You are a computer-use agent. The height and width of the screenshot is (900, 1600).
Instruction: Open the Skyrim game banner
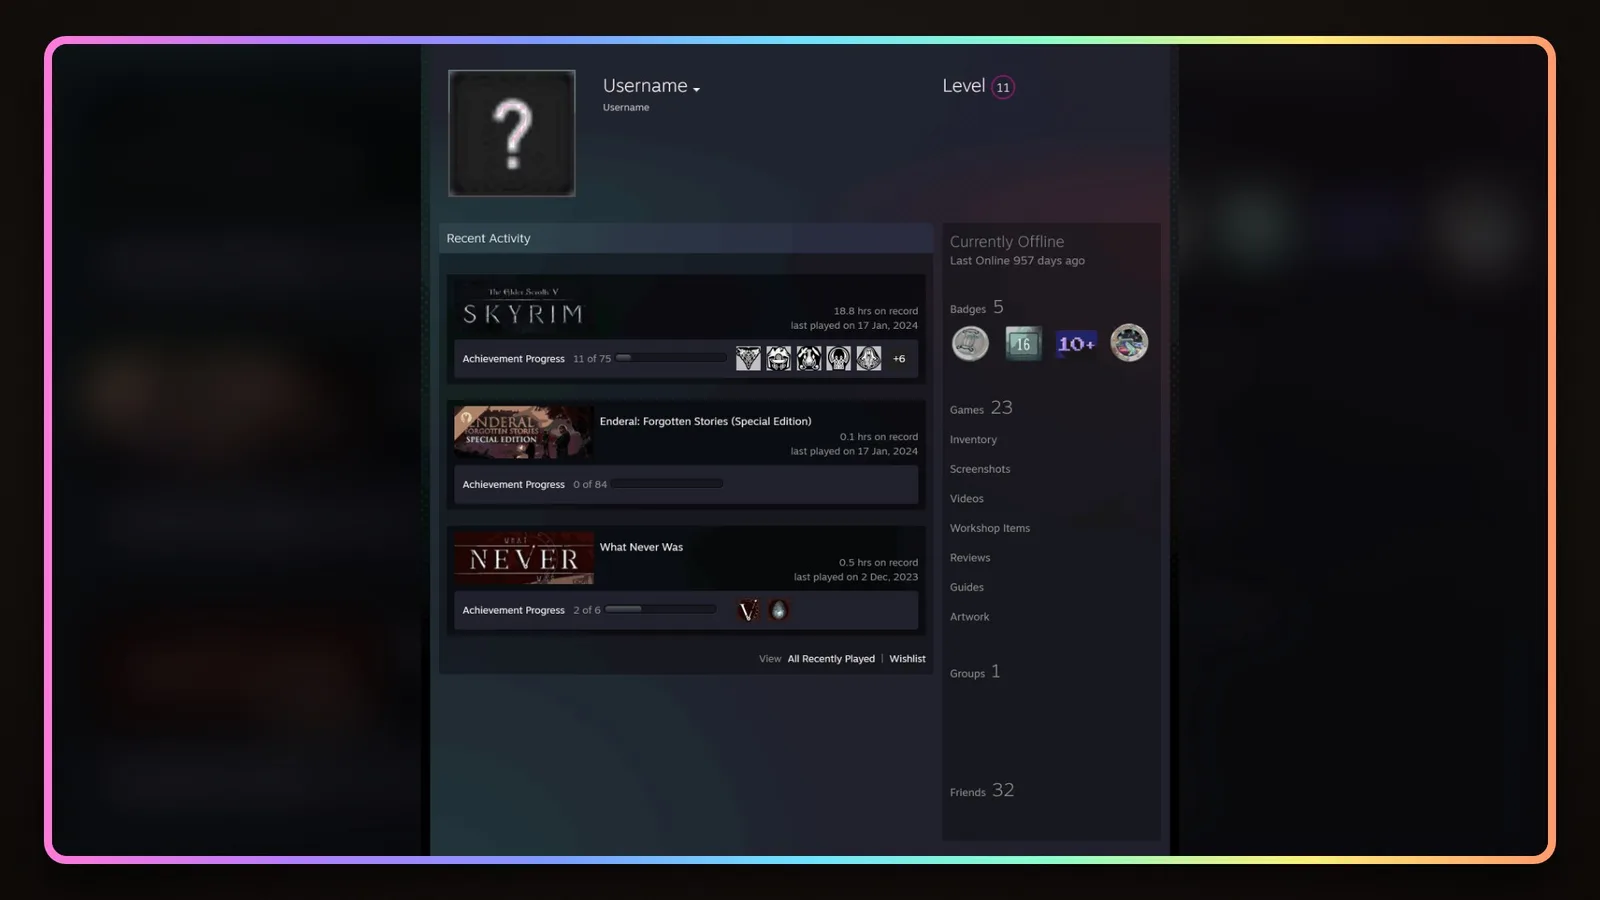coord(523,308)
